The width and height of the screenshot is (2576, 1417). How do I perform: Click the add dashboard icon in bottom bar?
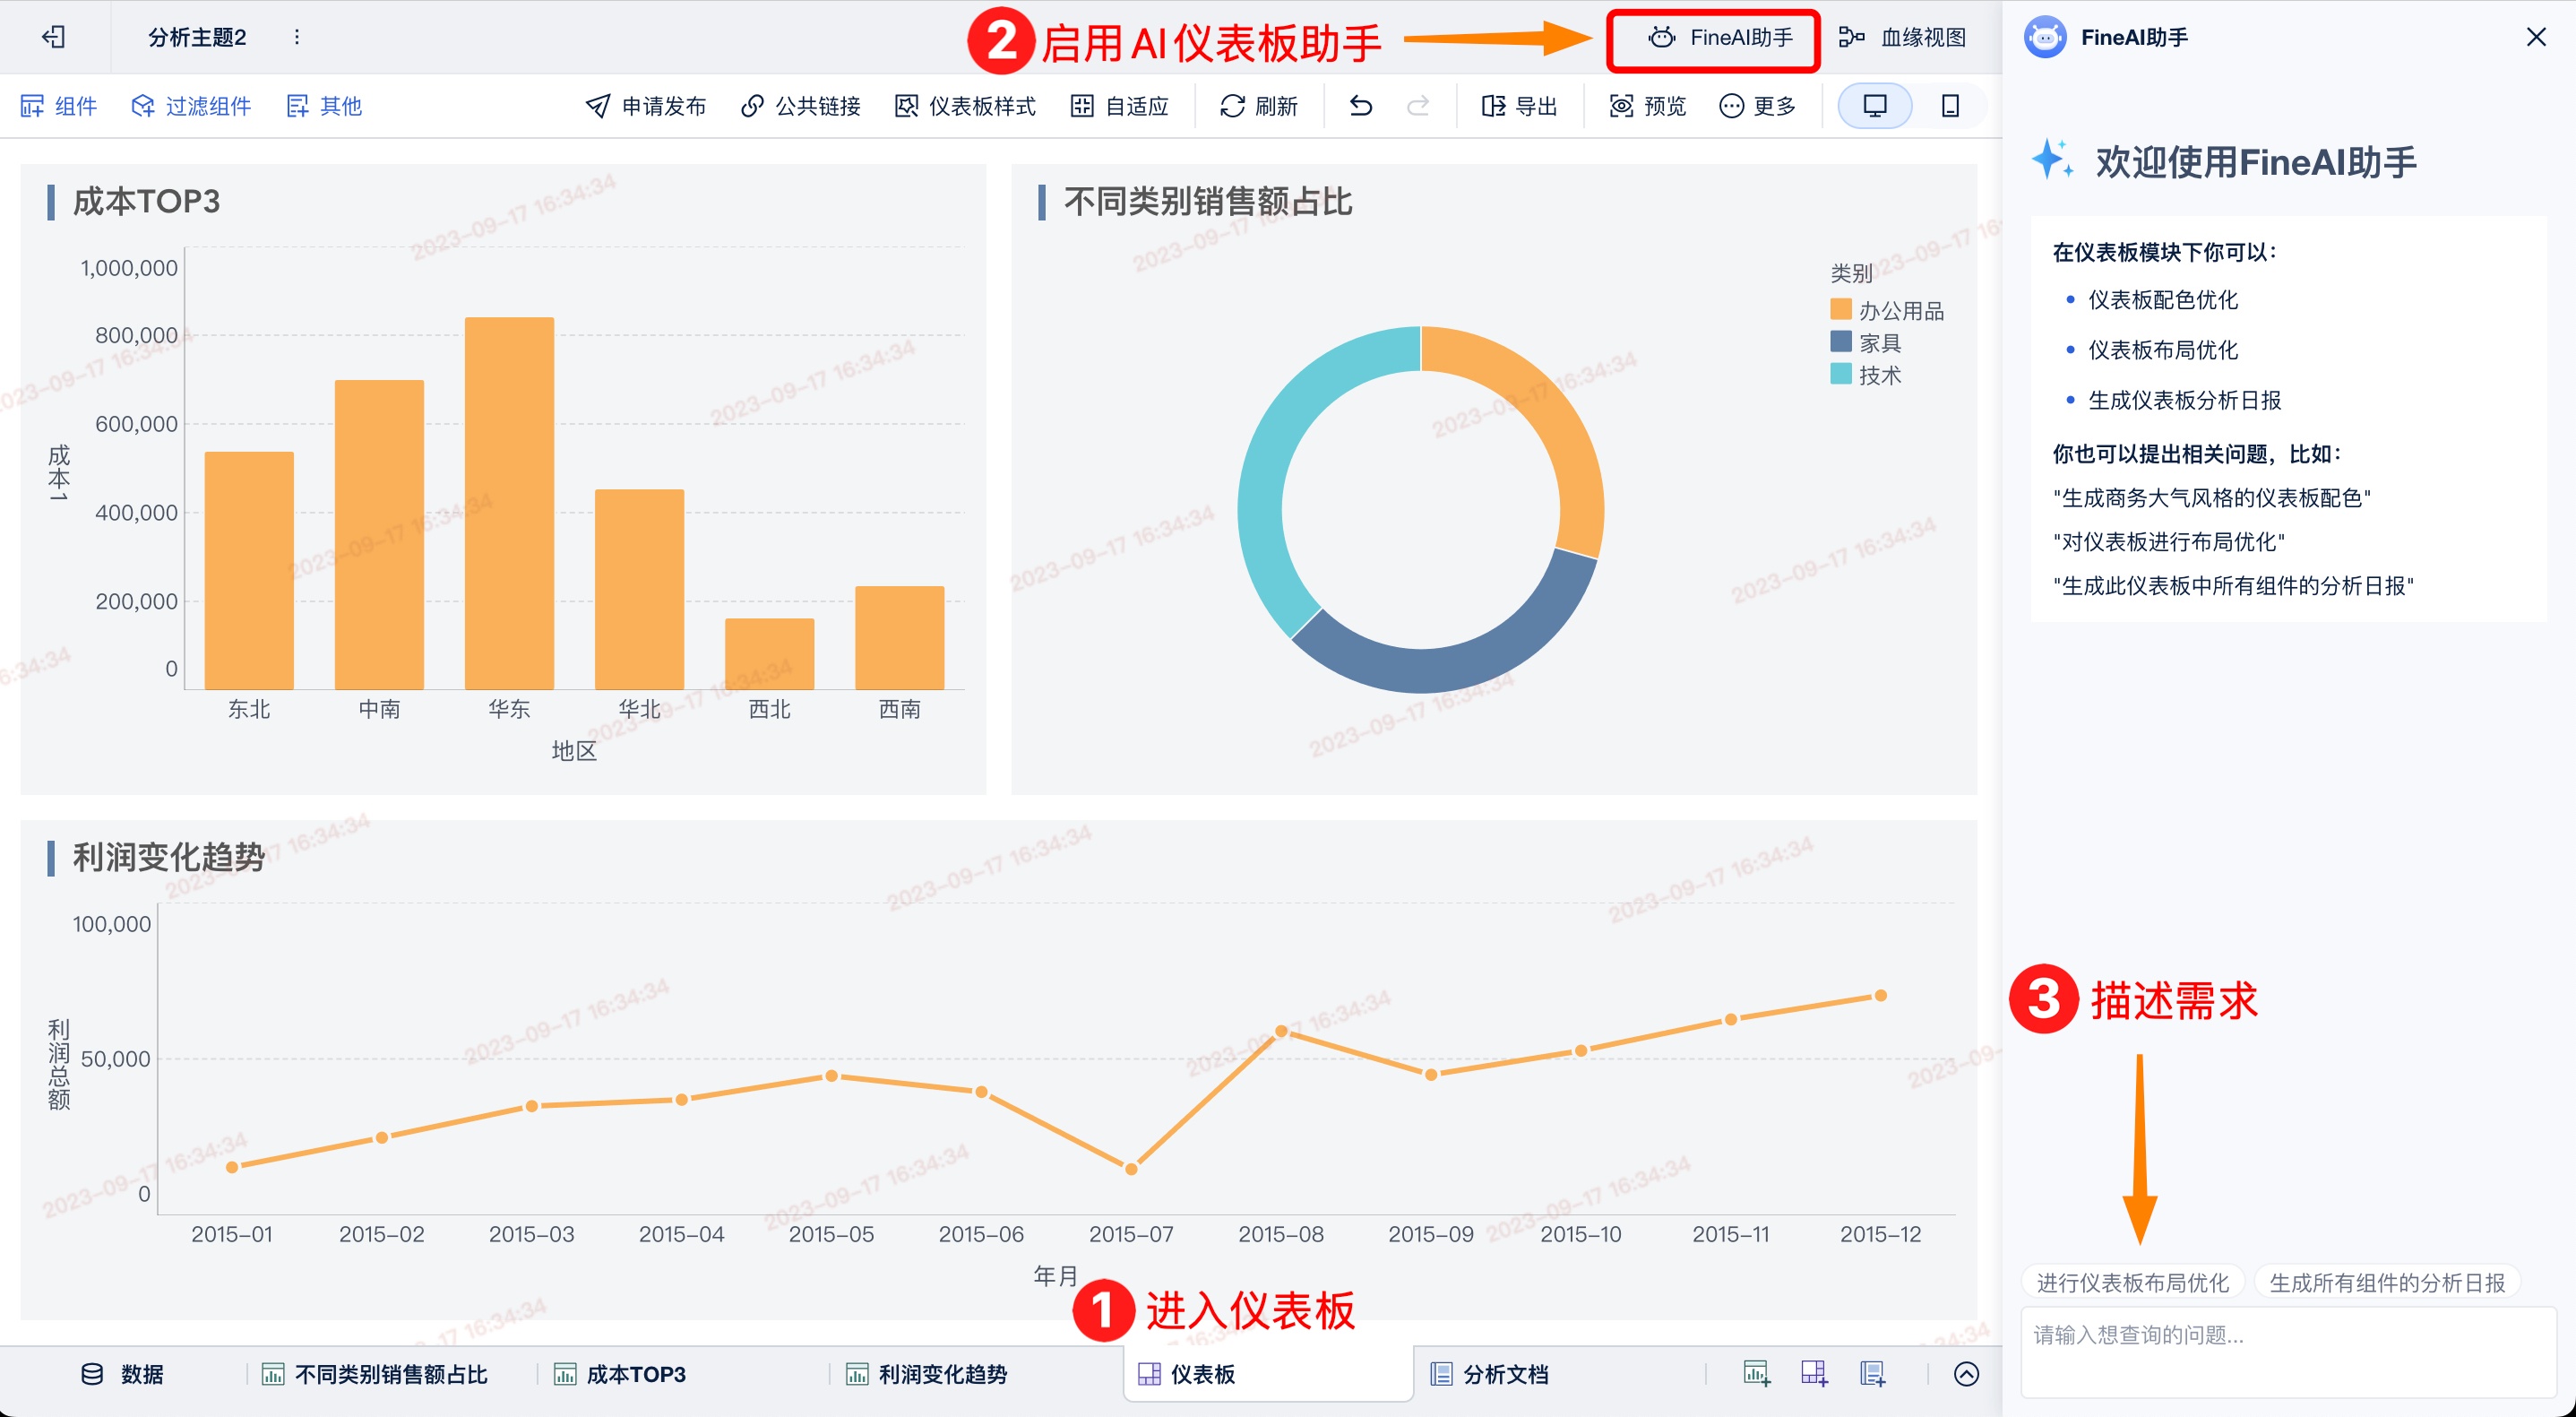tap(1814, 1373)
